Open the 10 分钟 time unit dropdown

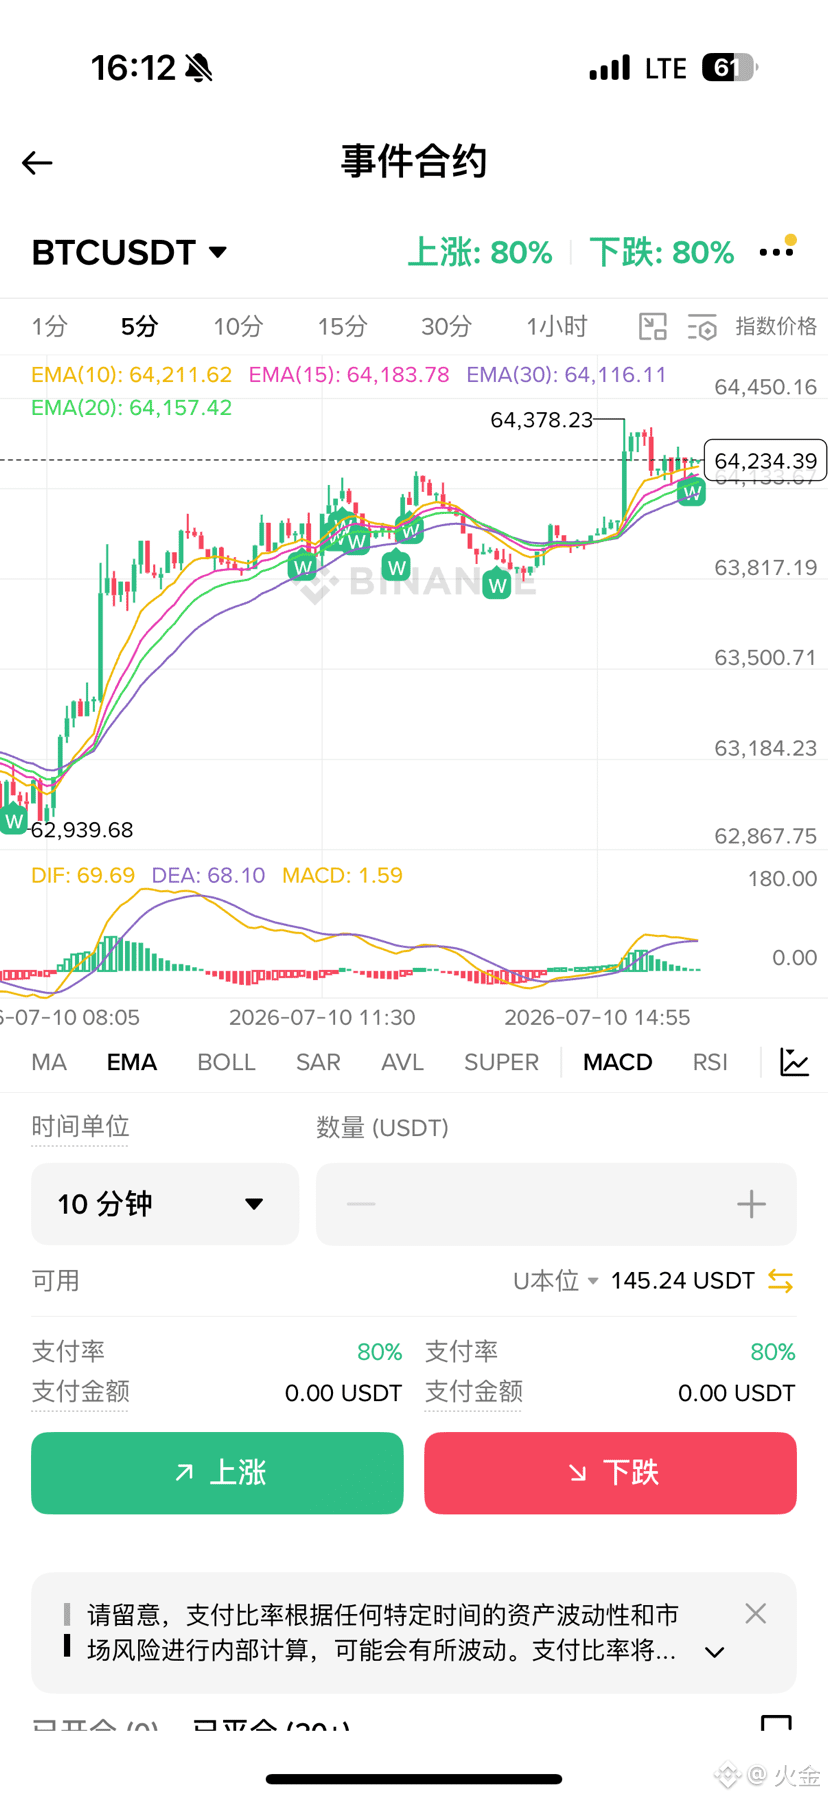pyautogui.click(x=165, y=1204)
